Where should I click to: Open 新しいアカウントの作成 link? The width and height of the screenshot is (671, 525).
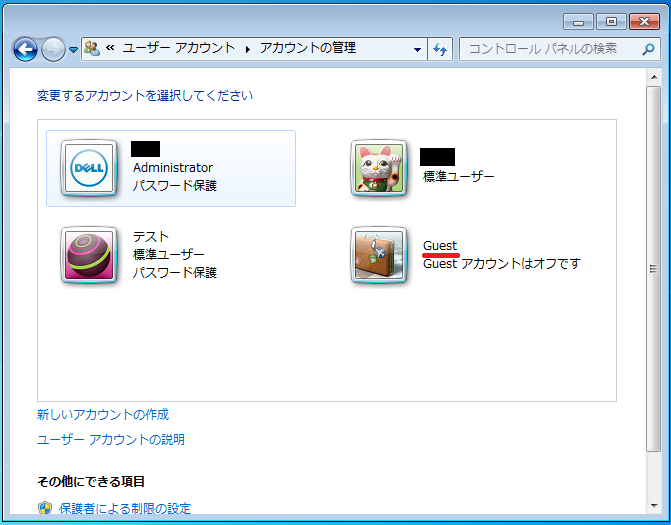[103, 414]
